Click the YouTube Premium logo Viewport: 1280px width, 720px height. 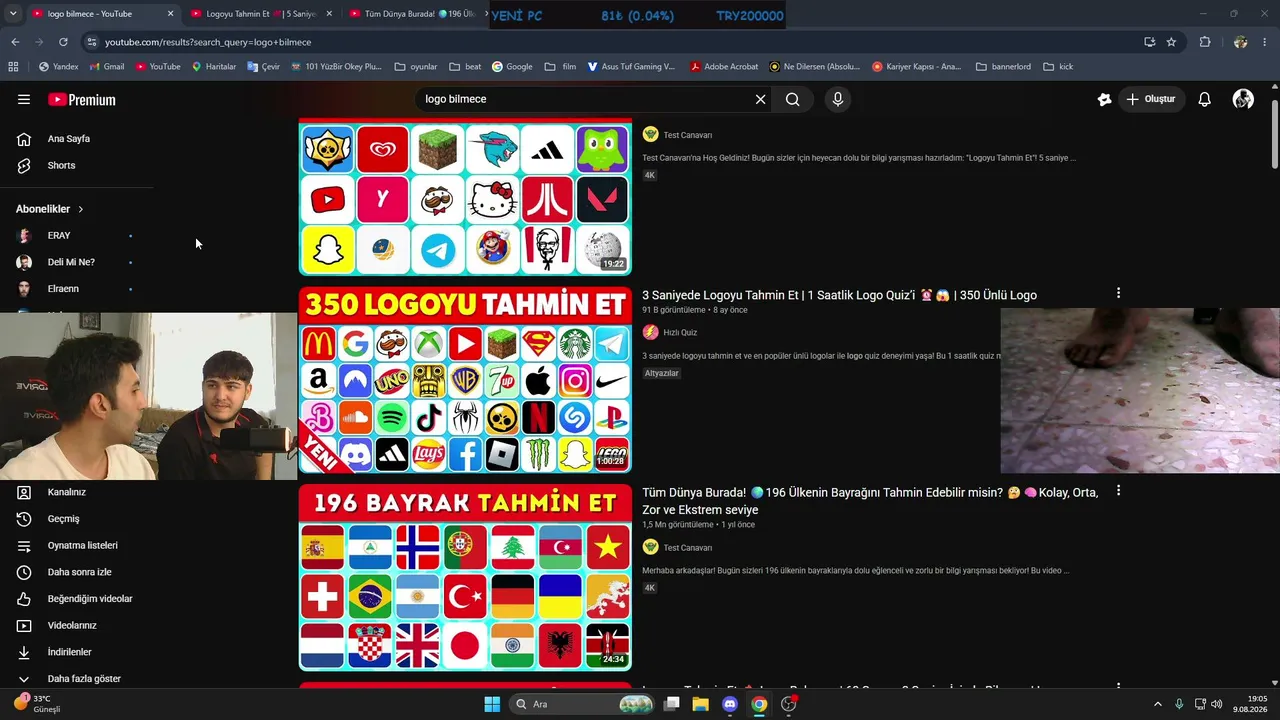pyautogui.click(x=82, y=100)
